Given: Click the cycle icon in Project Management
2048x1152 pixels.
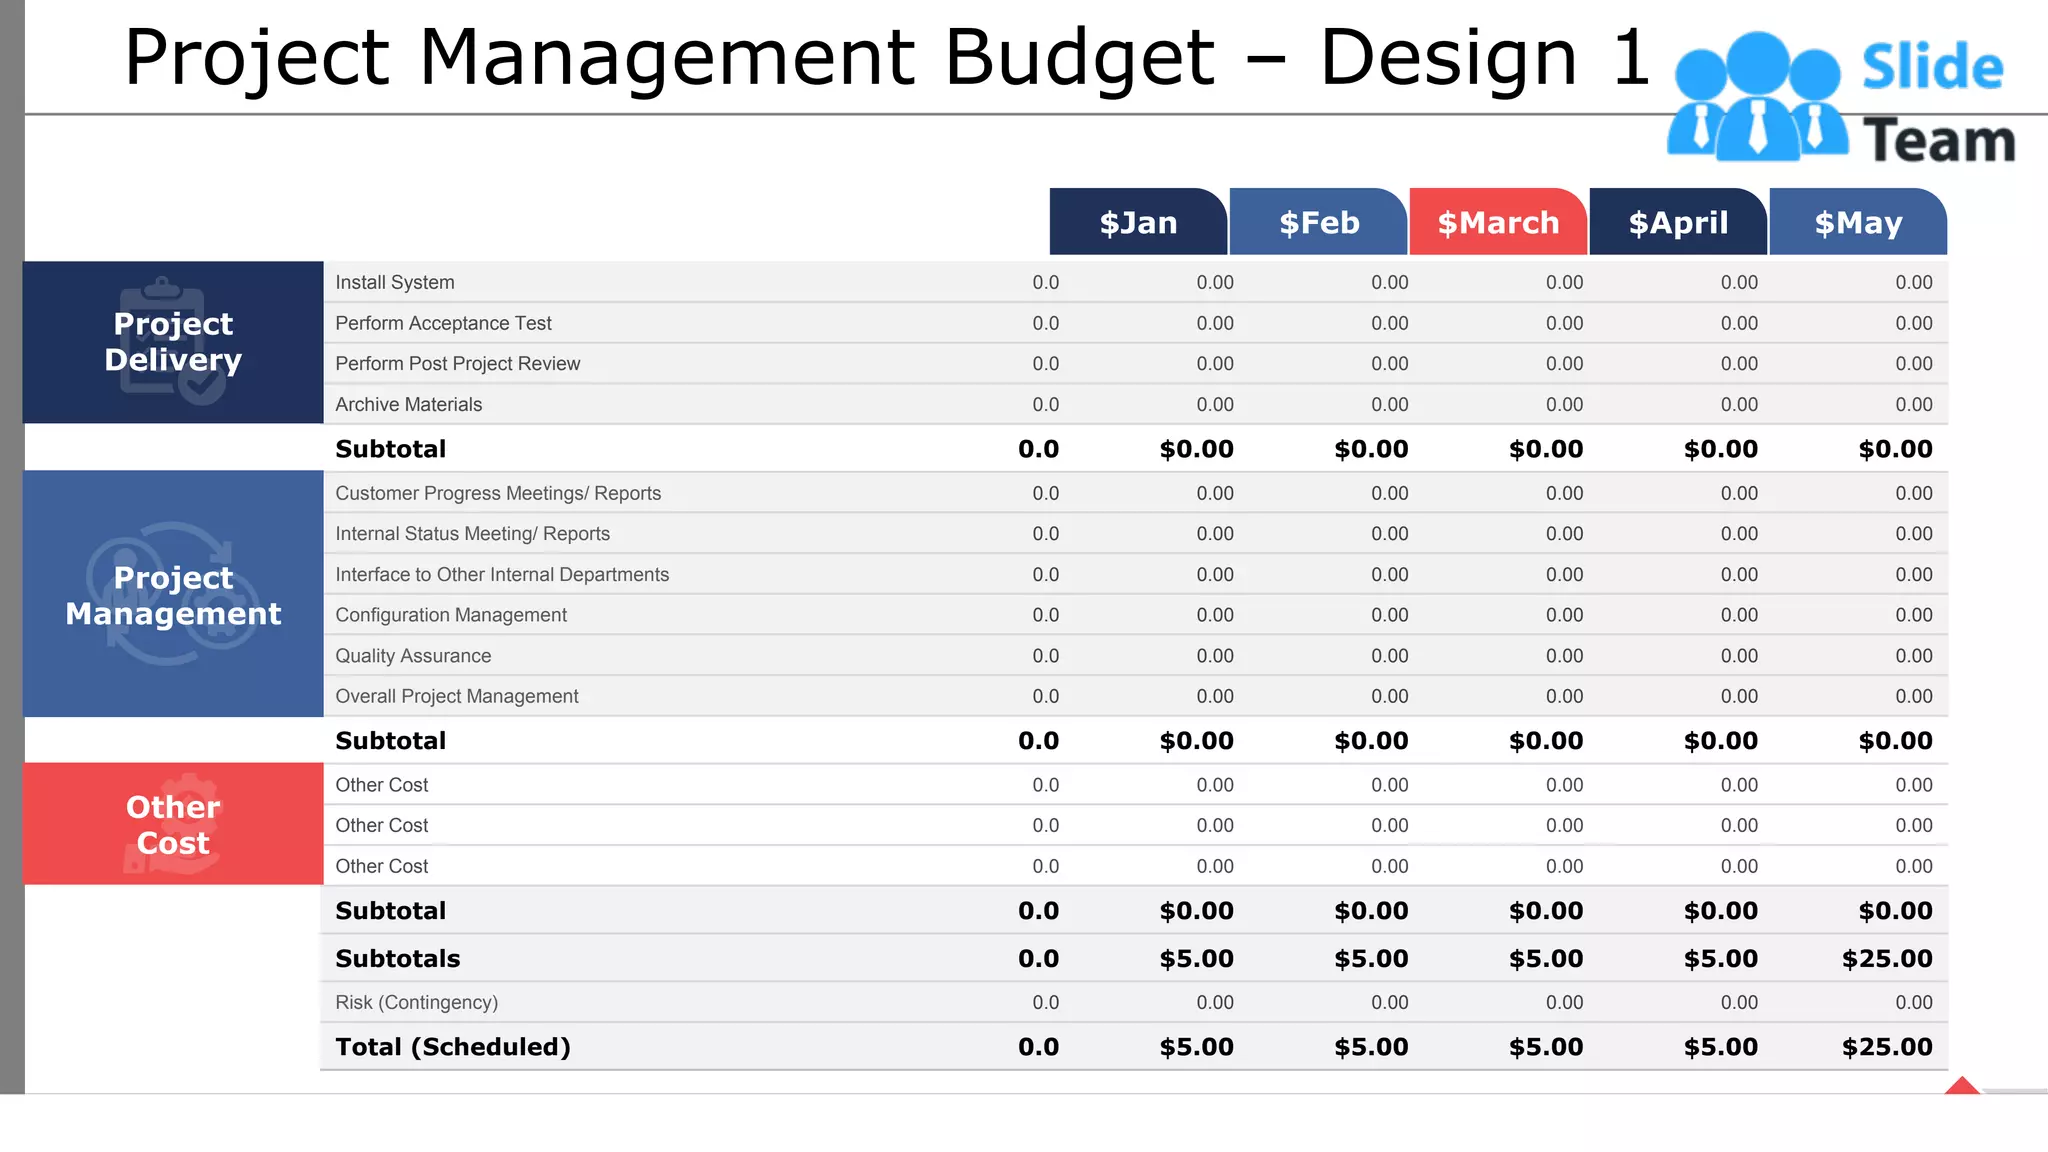Looking at the screenshot, I should (x=172, y=594).
